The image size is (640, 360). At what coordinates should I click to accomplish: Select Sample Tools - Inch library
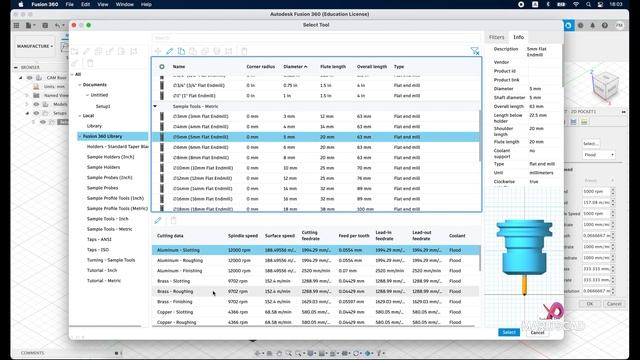click(x=107, y=219)
